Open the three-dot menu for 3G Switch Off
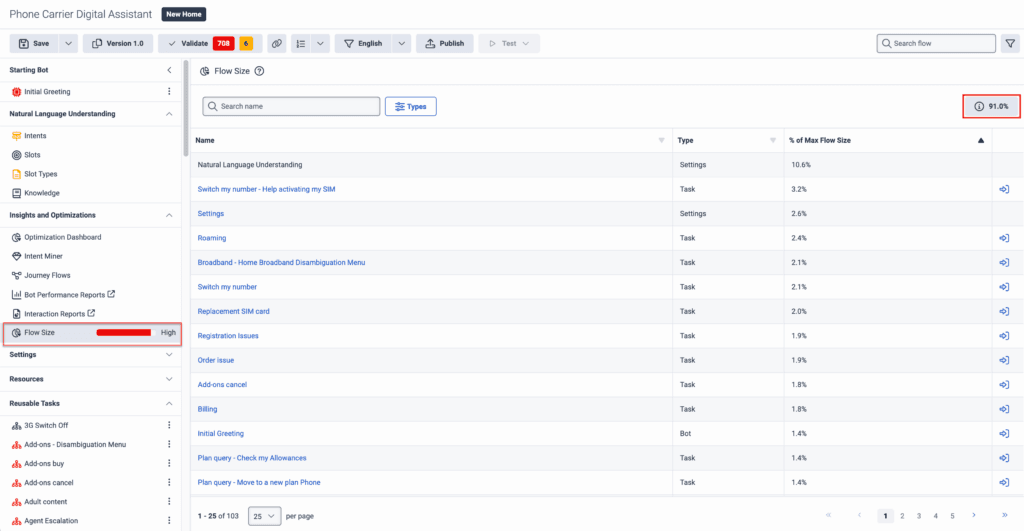This screenshot has height=531, width=1024. 169,426
